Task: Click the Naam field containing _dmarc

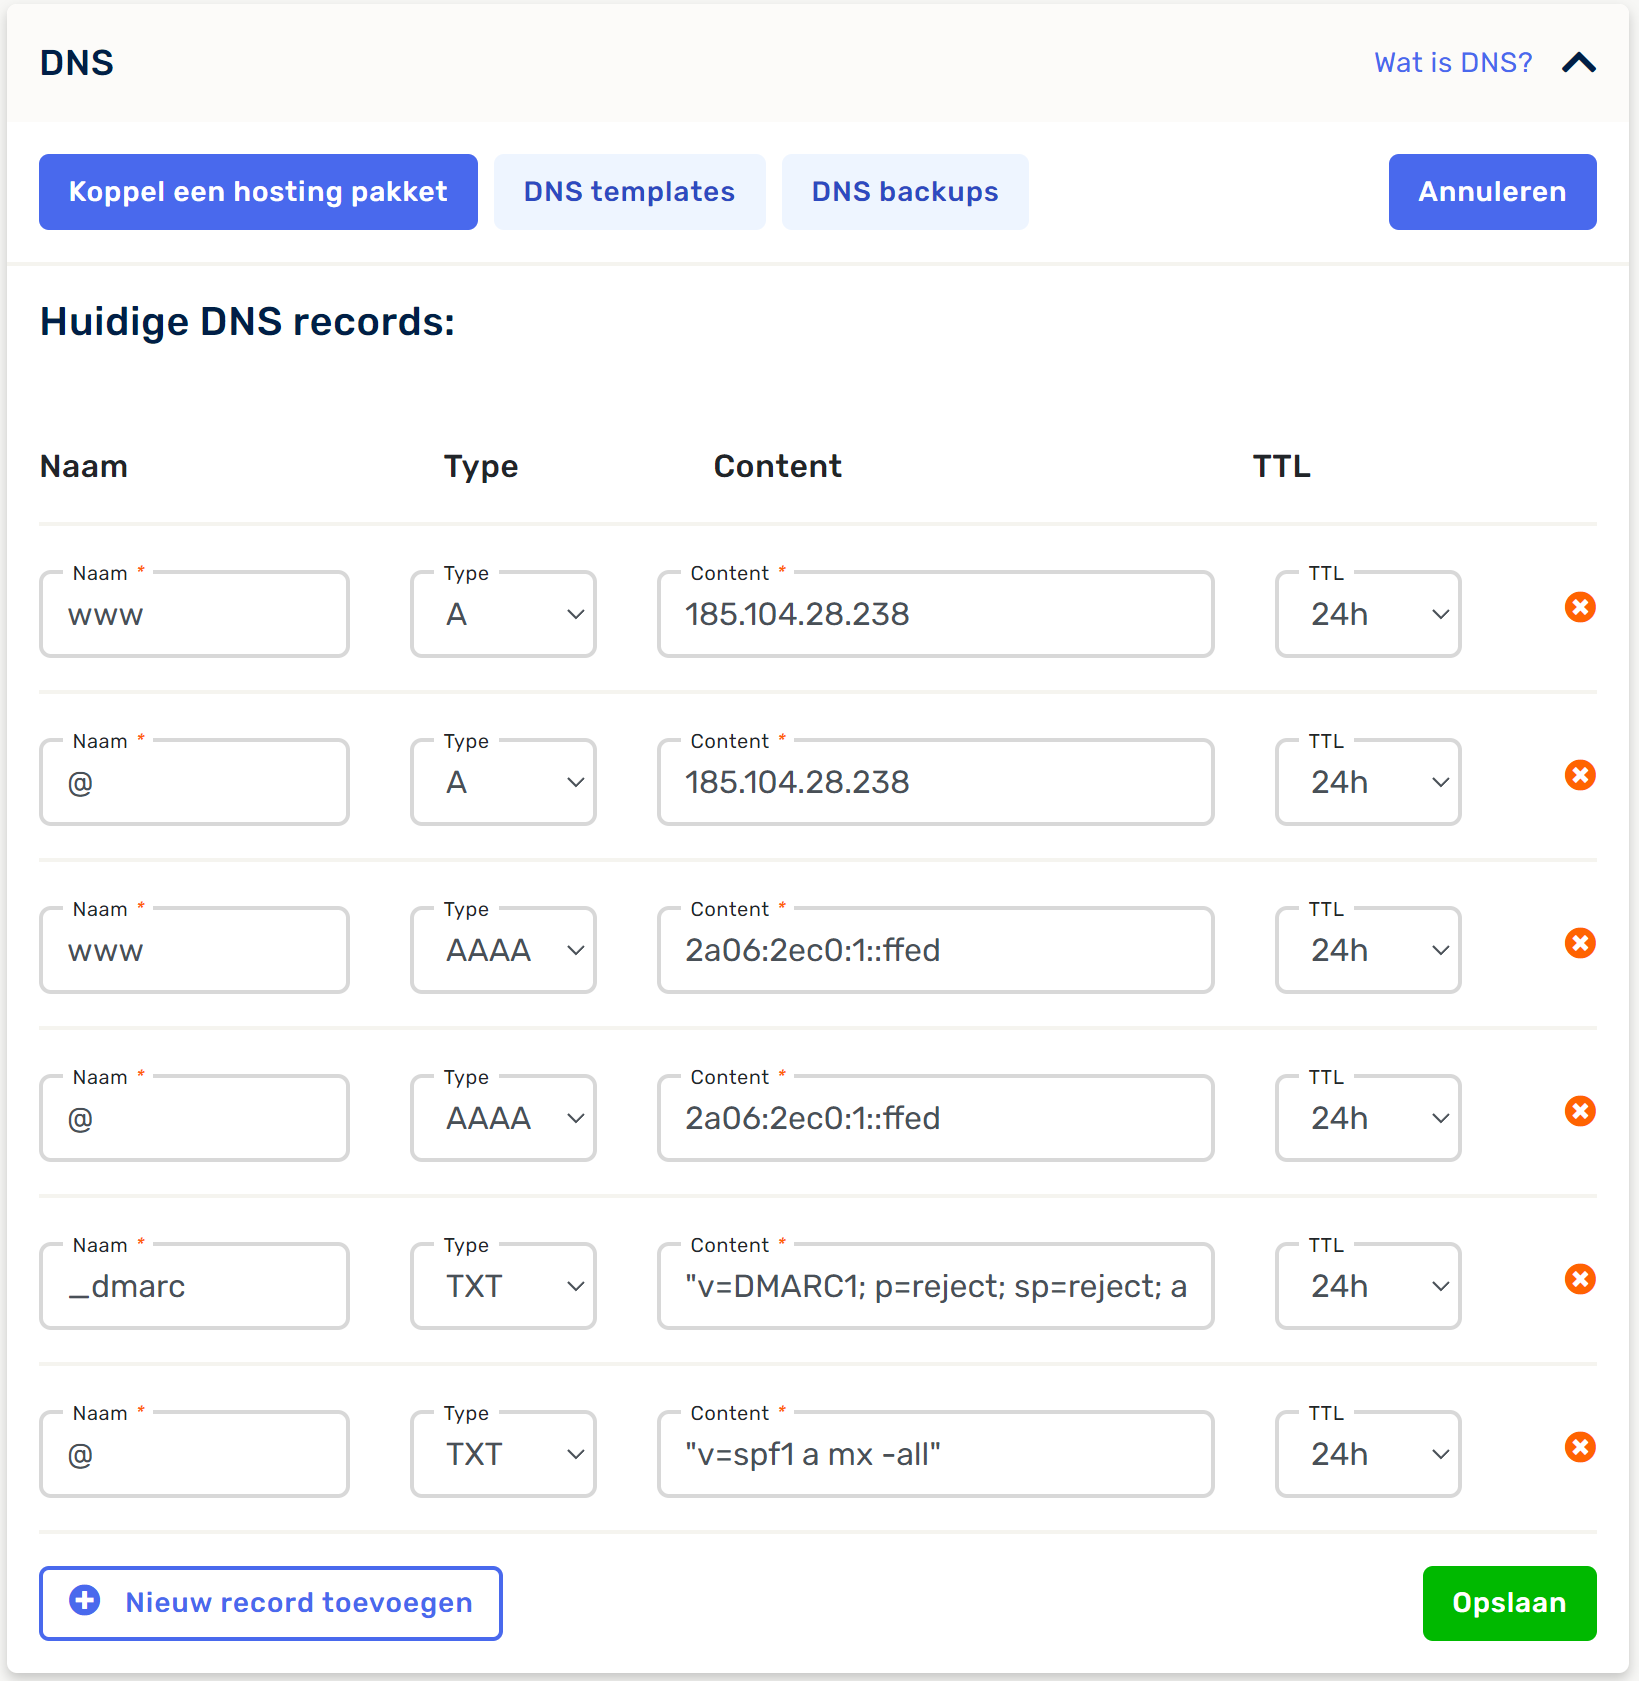Action: pyautogui.click(x=194, y=1286)
